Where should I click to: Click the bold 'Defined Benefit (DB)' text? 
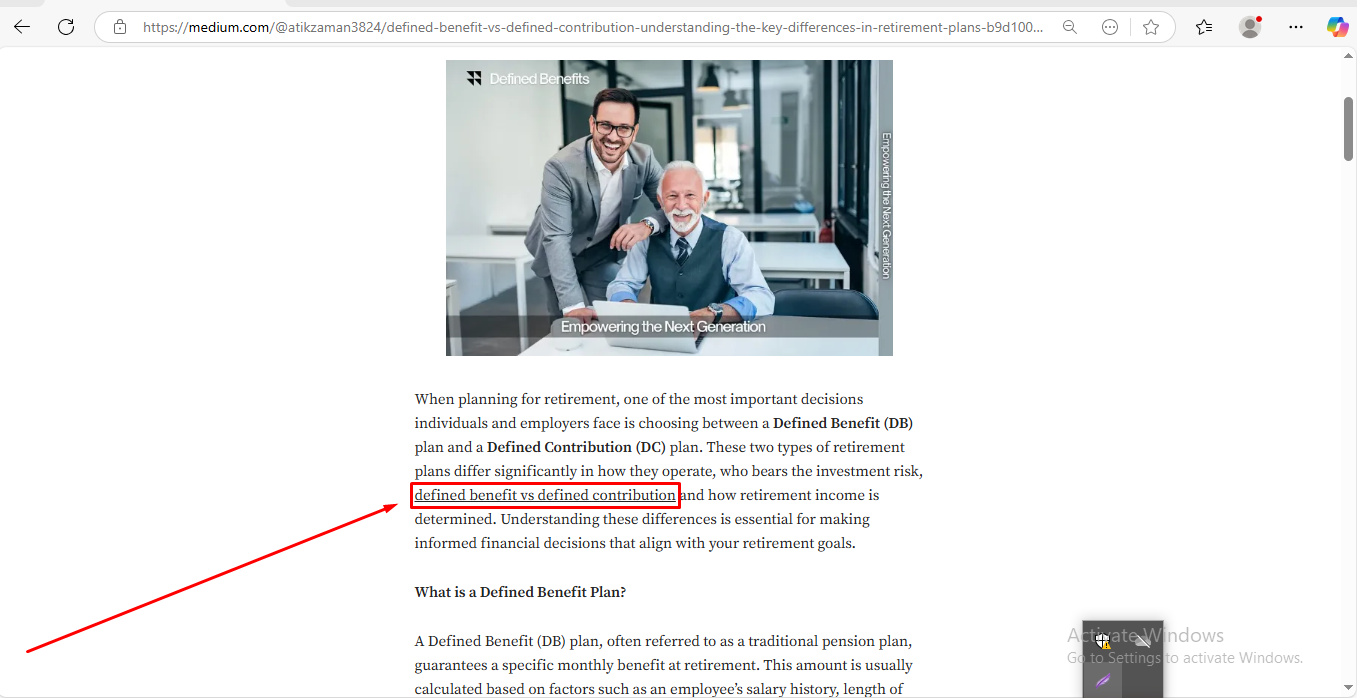tap(843, 423)
